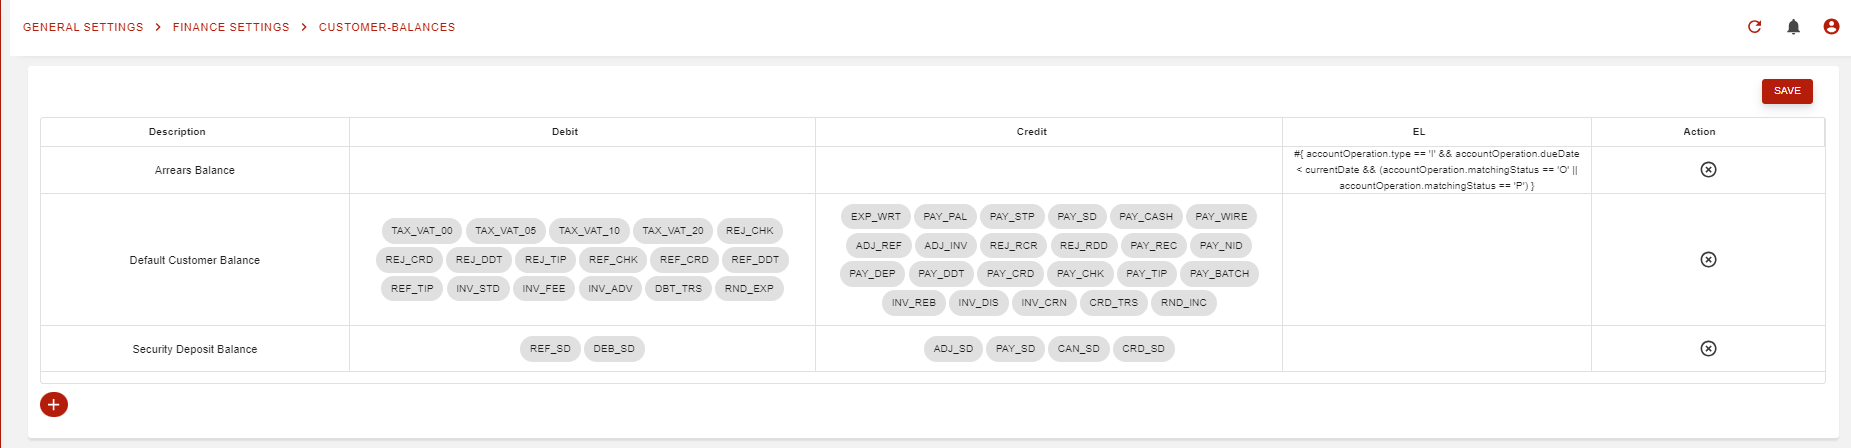Select the INV_STD debit chip
Viewport: 1851px width, 448px height.
(478, 289)
